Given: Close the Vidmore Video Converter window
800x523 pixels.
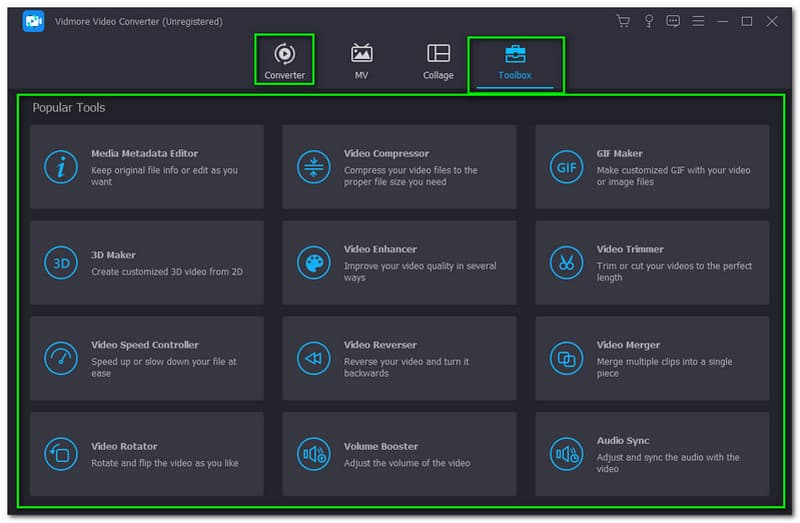Looking at the screenshot, I should pos(772,21).
